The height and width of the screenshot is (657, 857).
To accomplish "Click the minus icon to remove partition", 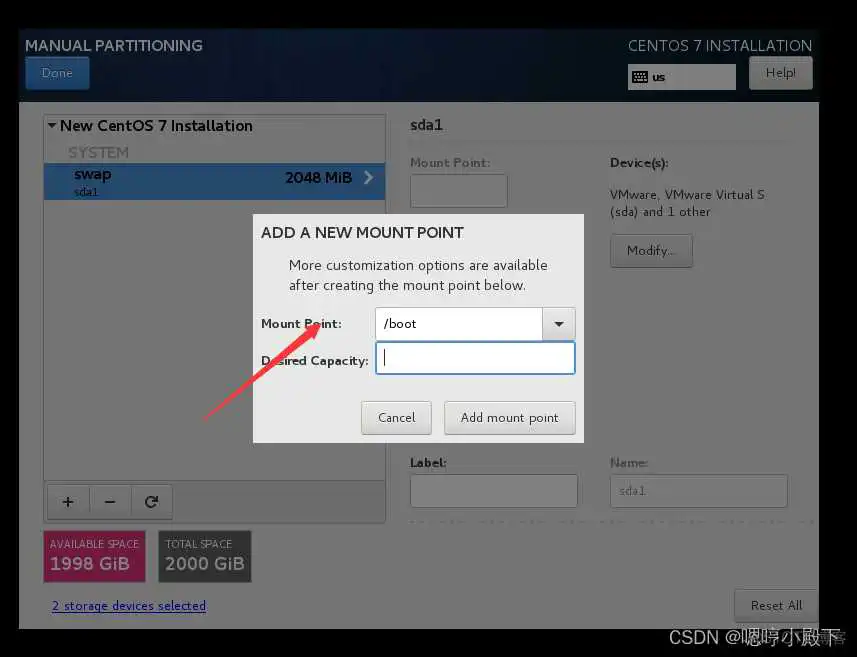I will click(110, 502).
